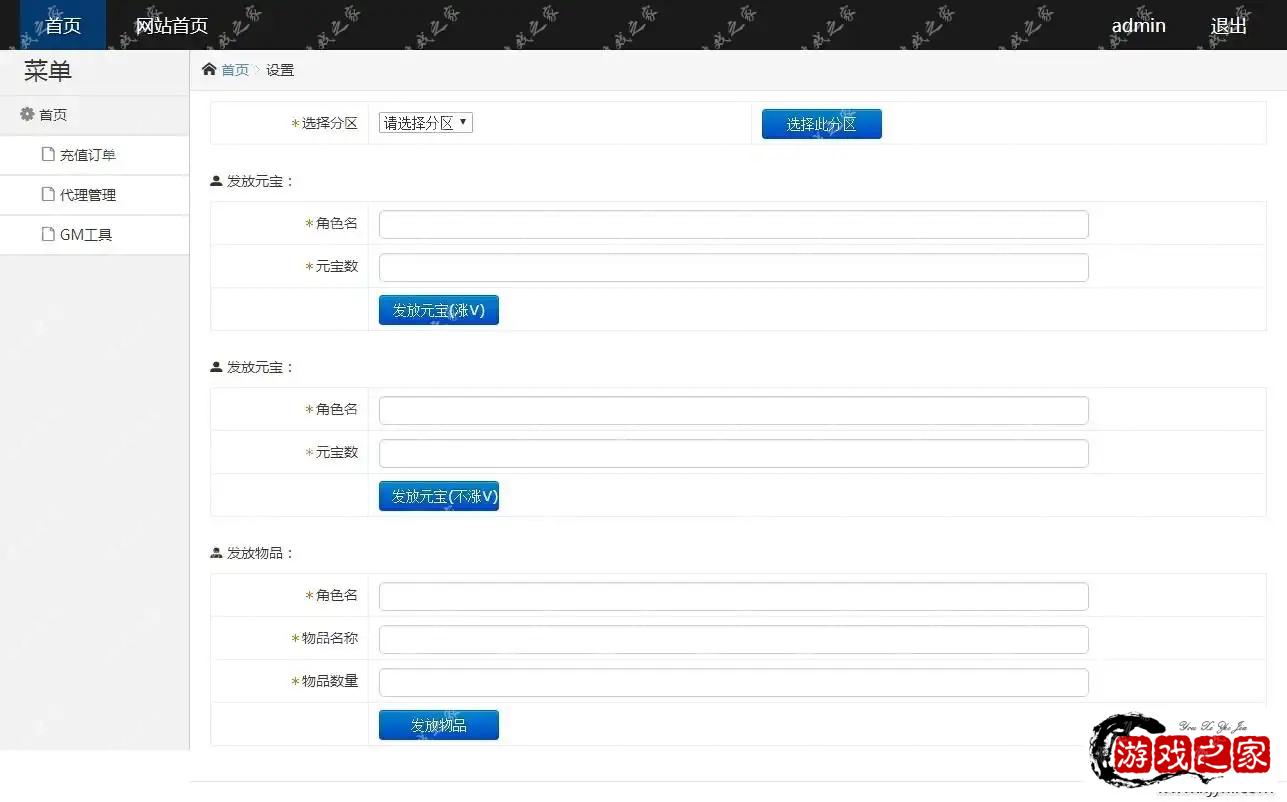Open 网站首页 in the top navigation
The image size is (1287, 802).
click(171, 25)
